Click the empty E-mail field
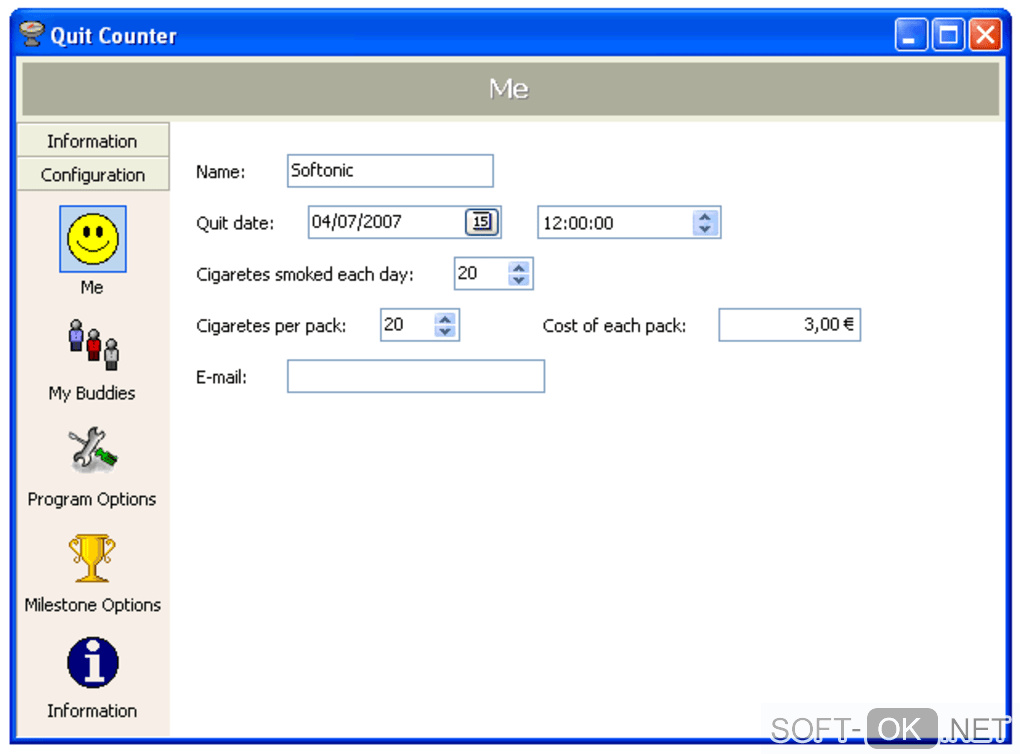 click(416, 376)
